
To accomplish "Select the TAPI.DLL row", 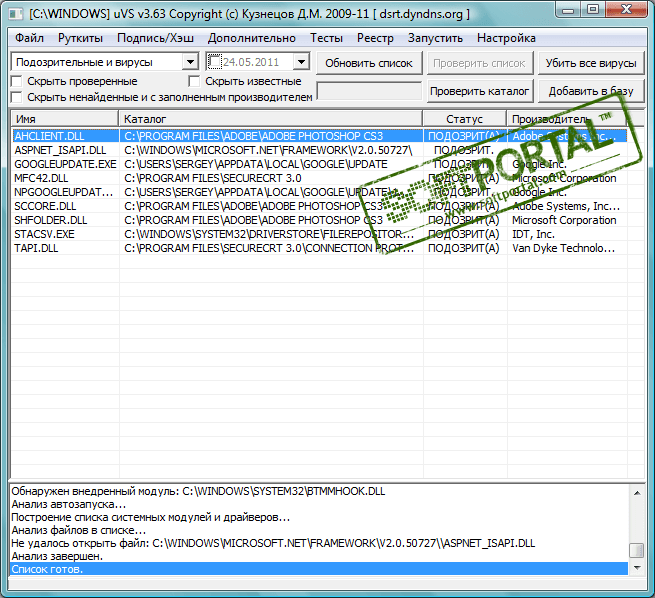I will click(x=319, y=248).
